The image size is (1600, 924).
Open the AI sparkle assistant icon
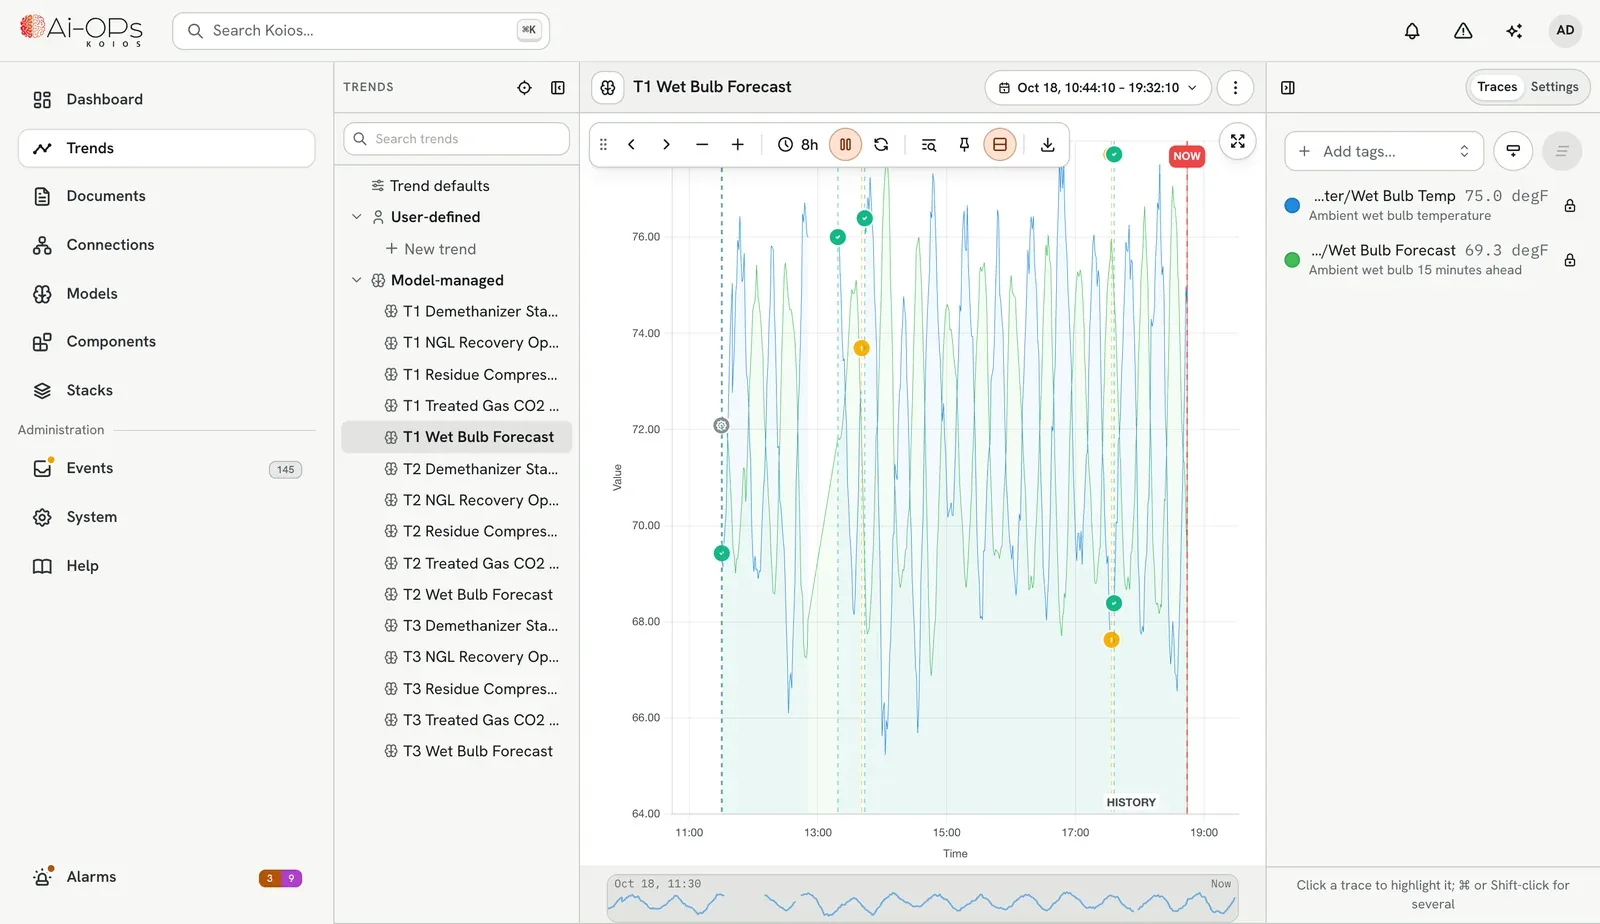pyautogui.click(x=1514, y=31)
